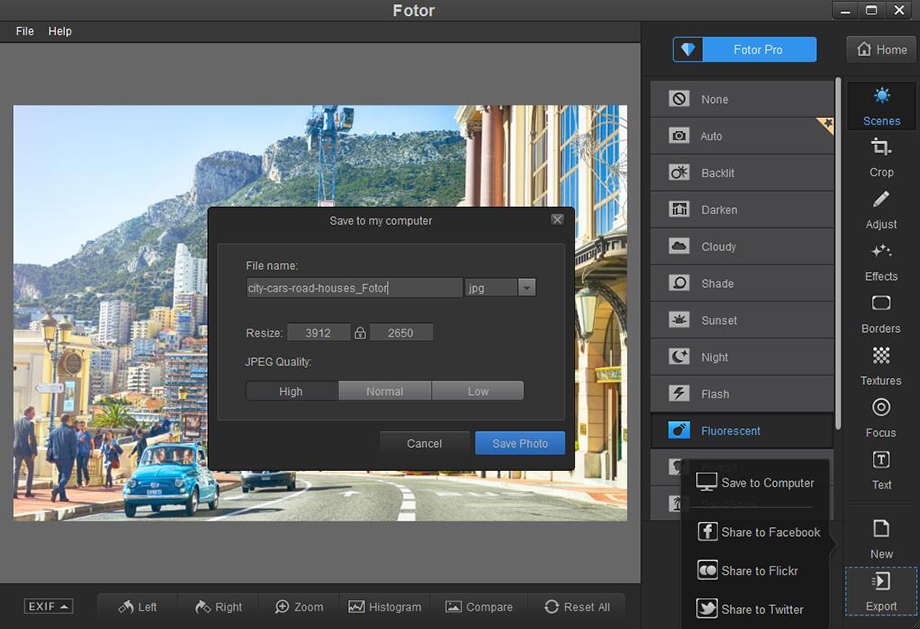Click the File name input field
Viewport: 920px width, 629px height.
(x=354, y=288)
